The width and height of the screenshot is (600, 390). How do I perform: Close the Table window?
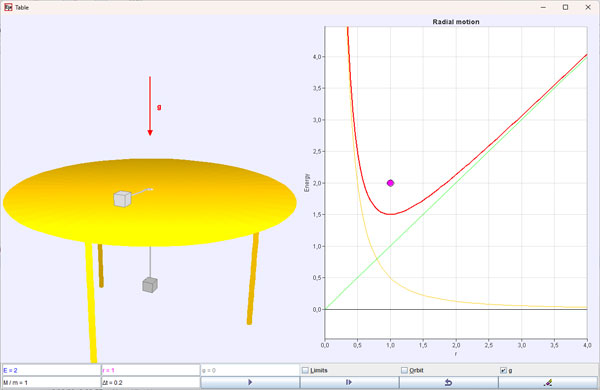[588, 7]
